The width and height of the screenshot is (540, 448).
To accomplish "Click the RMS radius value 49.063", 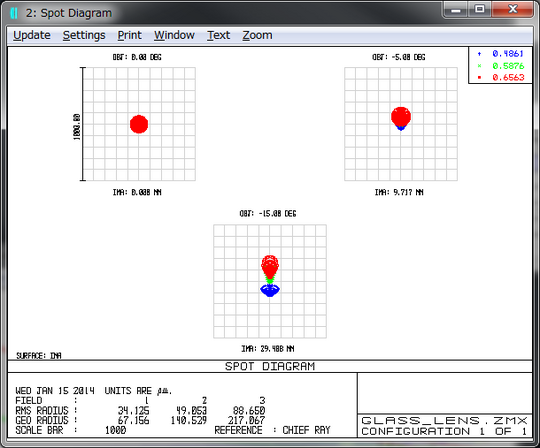I will (191, 410).
